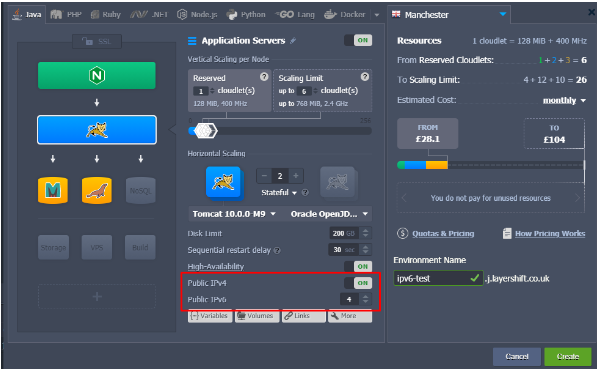599x369 pixels.
Task: Click the pencil icon beside Application Servers
Action: (293, 40)
